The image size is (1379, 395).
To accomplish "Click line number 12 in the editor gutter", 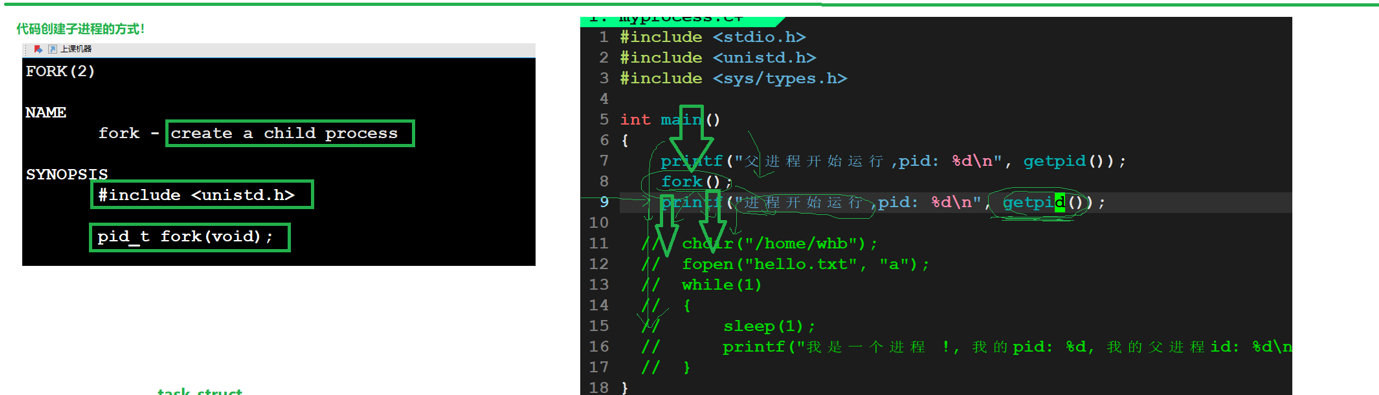I will tap(598, 264).
